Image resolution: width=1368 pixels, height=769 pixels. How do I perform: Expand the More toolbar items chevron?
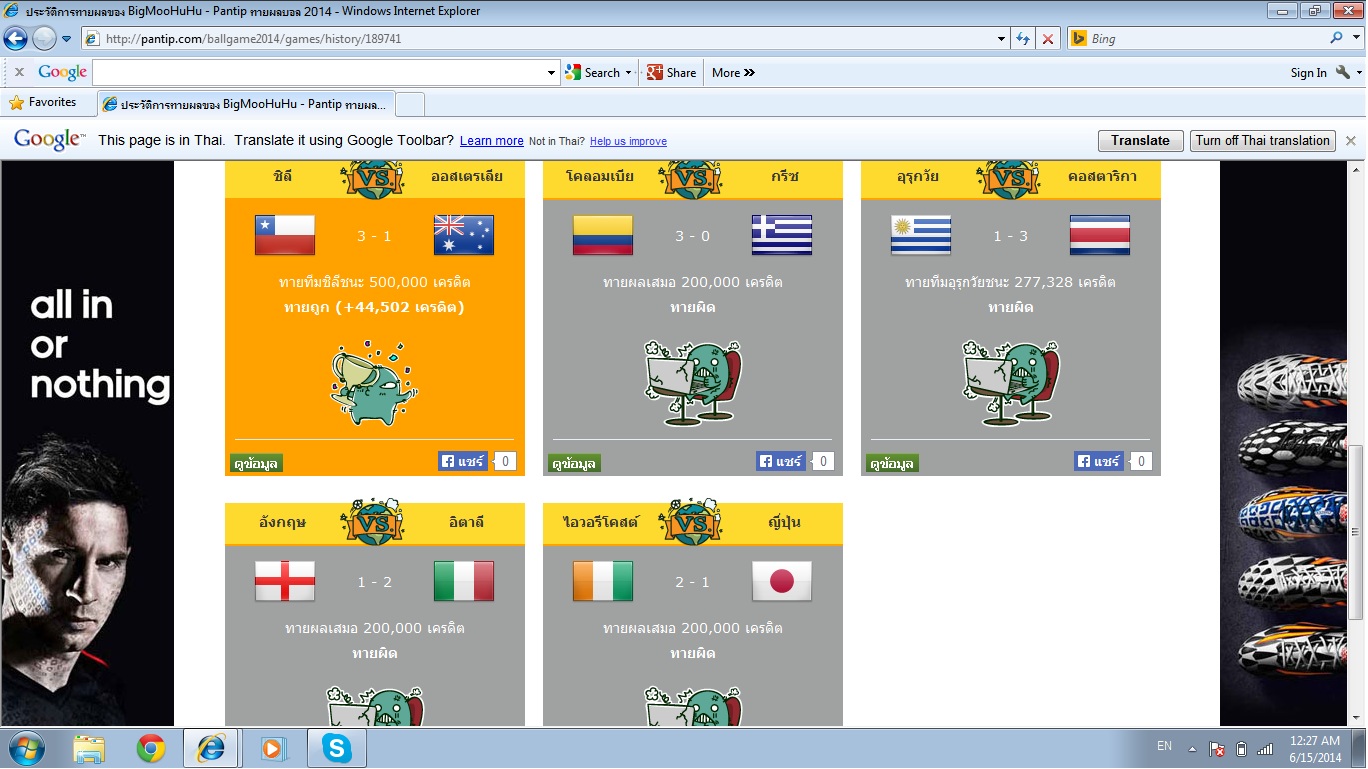tap(733, 72)
